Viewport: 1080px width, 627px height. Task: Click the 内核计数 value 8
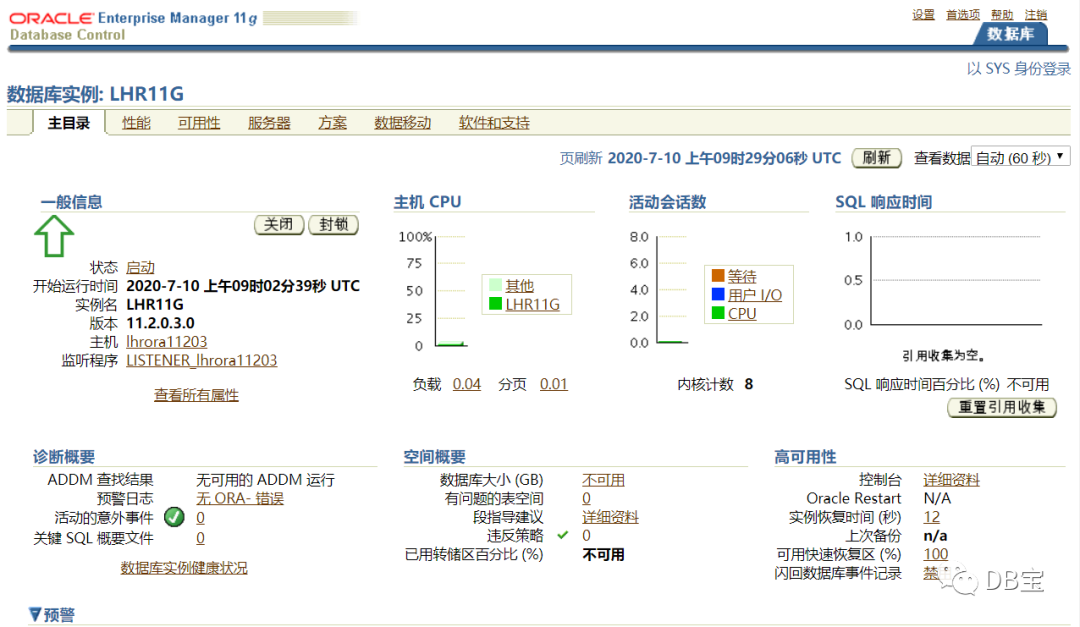tap(749, 384)
